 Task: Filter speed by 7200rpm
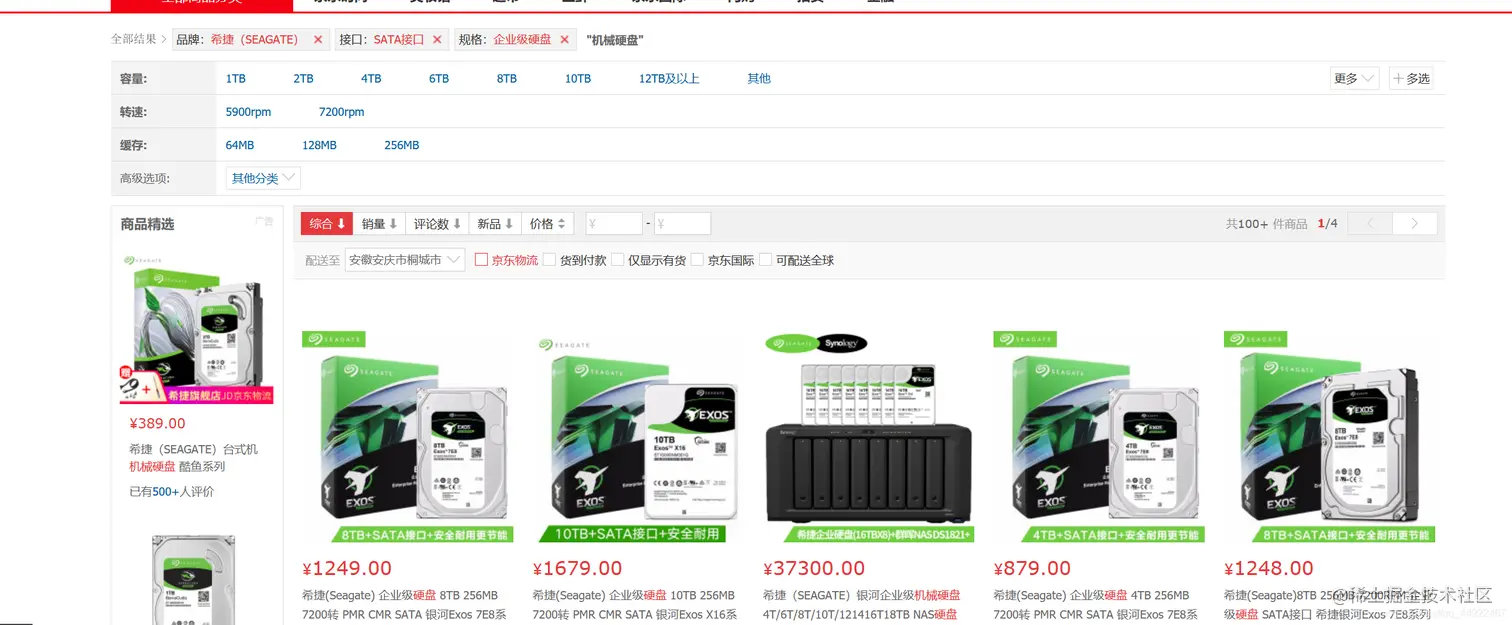point(341,112)
